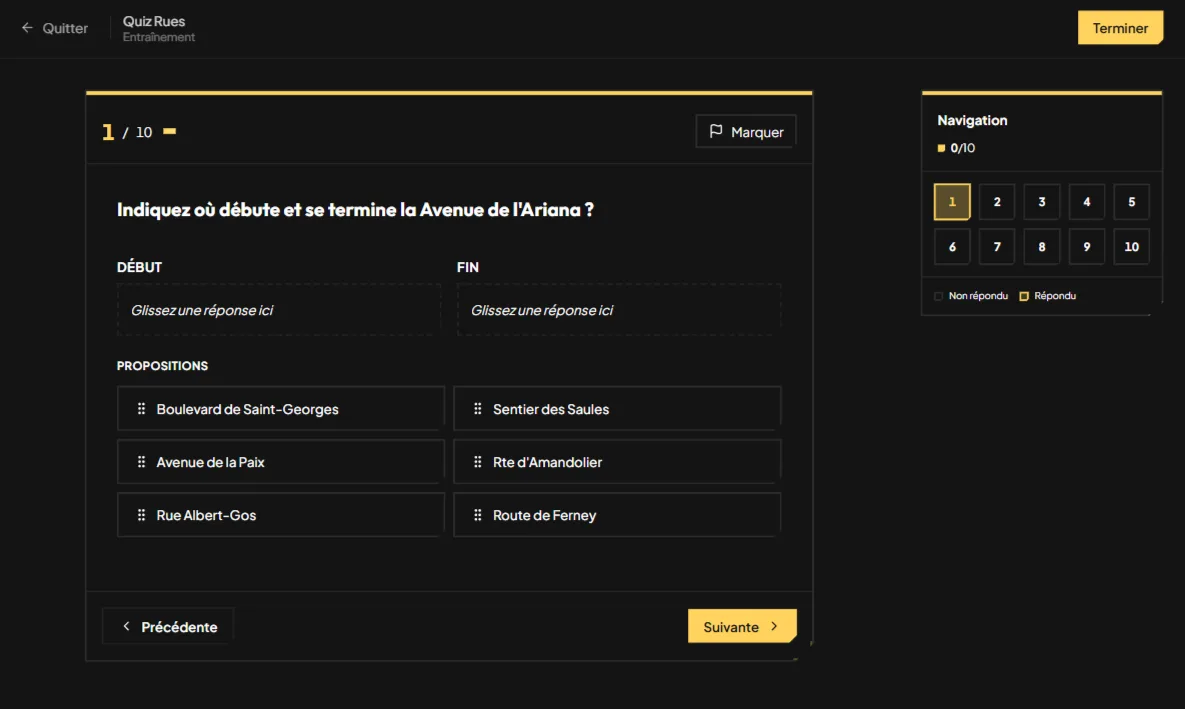Click the chevron icon in Précédente
Screen dimensions: 1185x709
point(126,627)
